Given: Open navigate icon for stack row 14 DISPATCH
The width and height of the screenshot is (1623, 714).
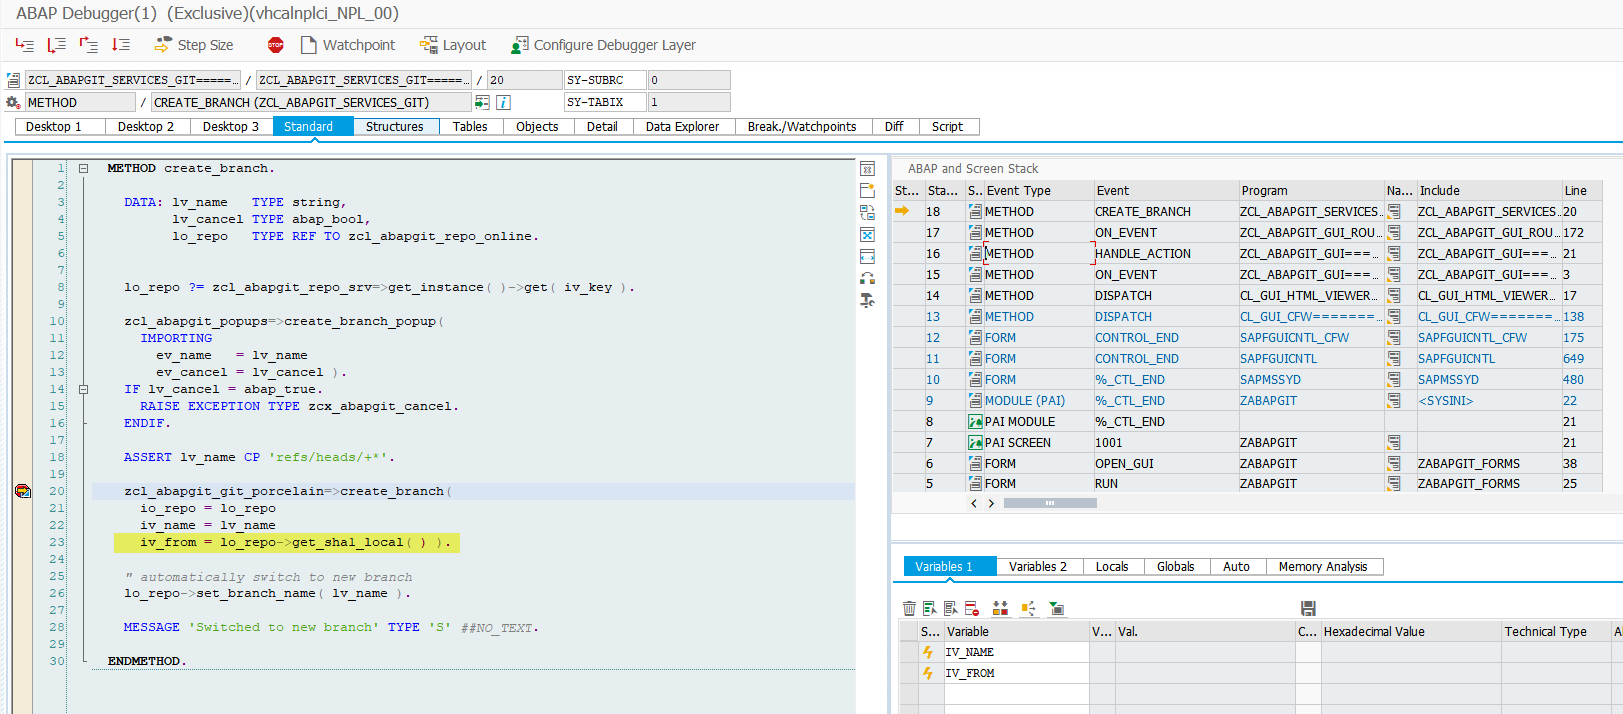Looking at the screenshot, I should coord(1394,296).
